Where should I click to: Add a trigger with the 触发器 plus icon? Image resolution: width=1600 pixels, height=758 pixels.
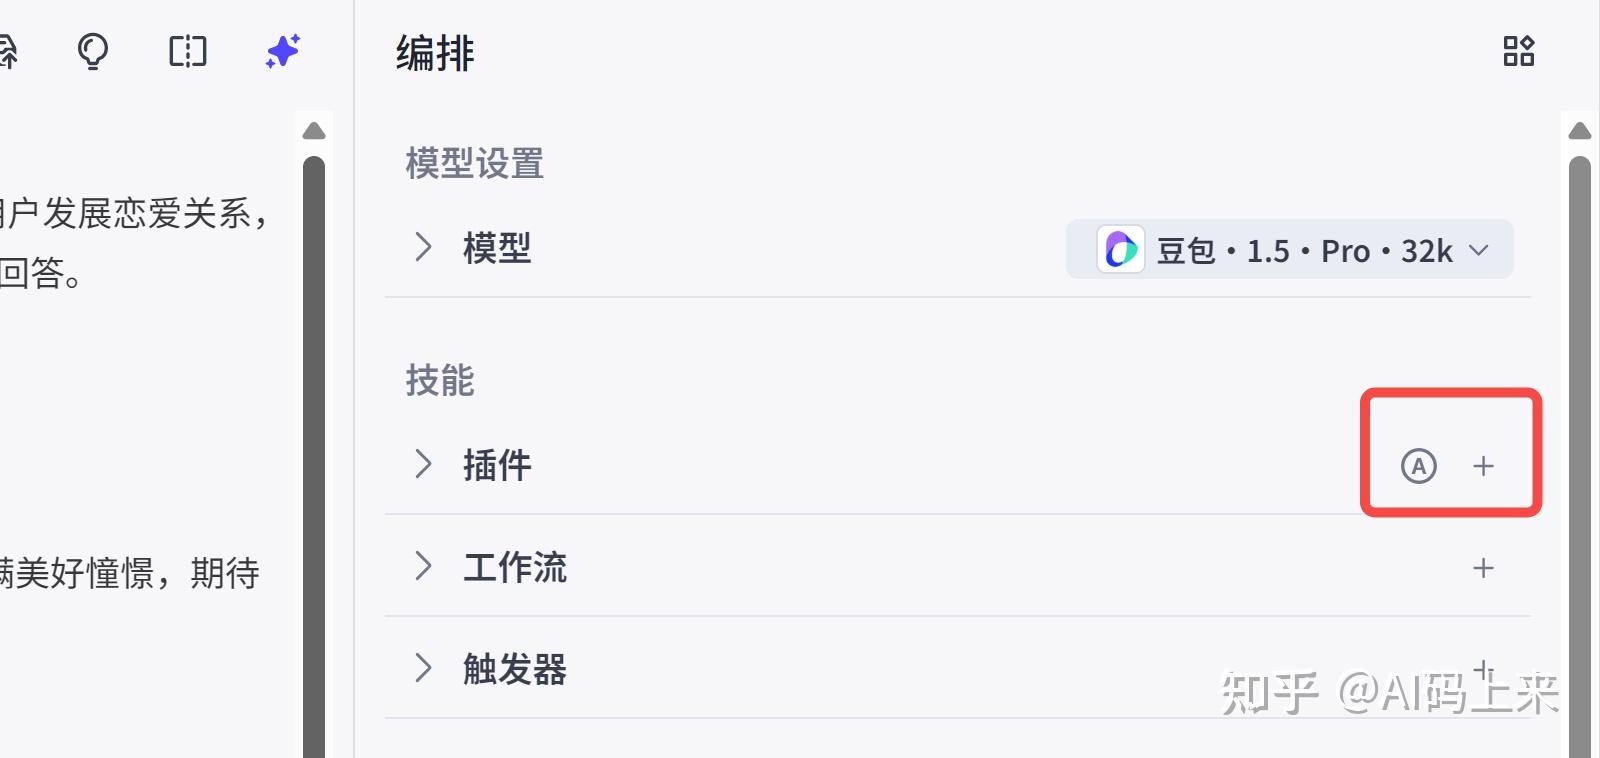[1483, 669]
